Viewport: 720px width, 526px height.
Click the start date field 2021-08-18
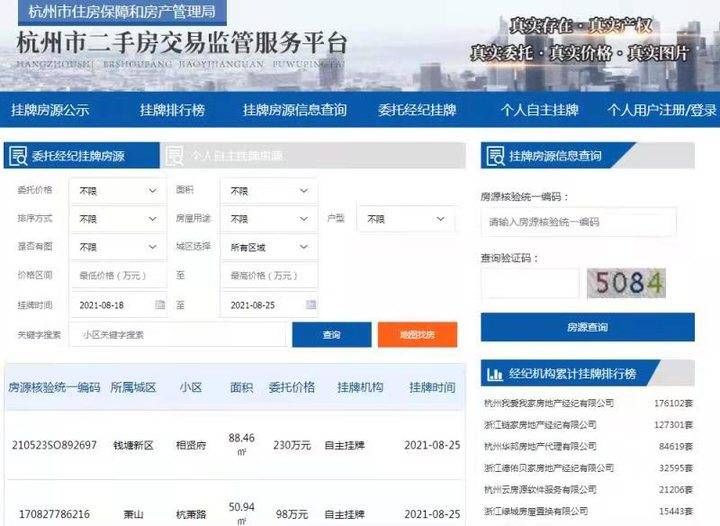coord(118,305)
